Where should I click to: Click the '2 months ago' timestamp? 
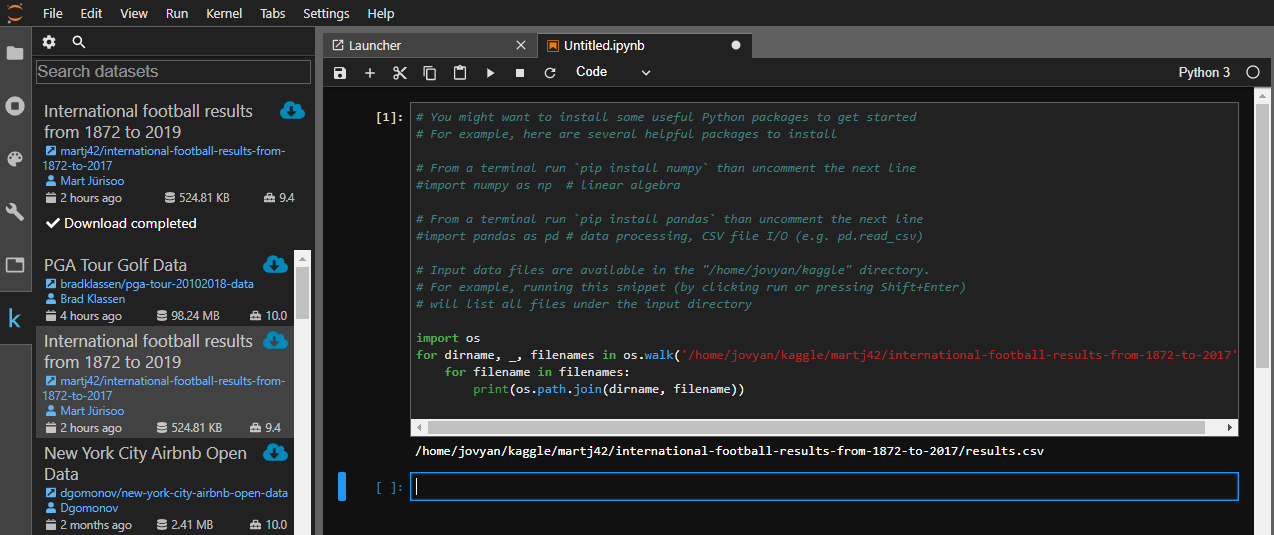pyautogui.click(x=96, y=525)
